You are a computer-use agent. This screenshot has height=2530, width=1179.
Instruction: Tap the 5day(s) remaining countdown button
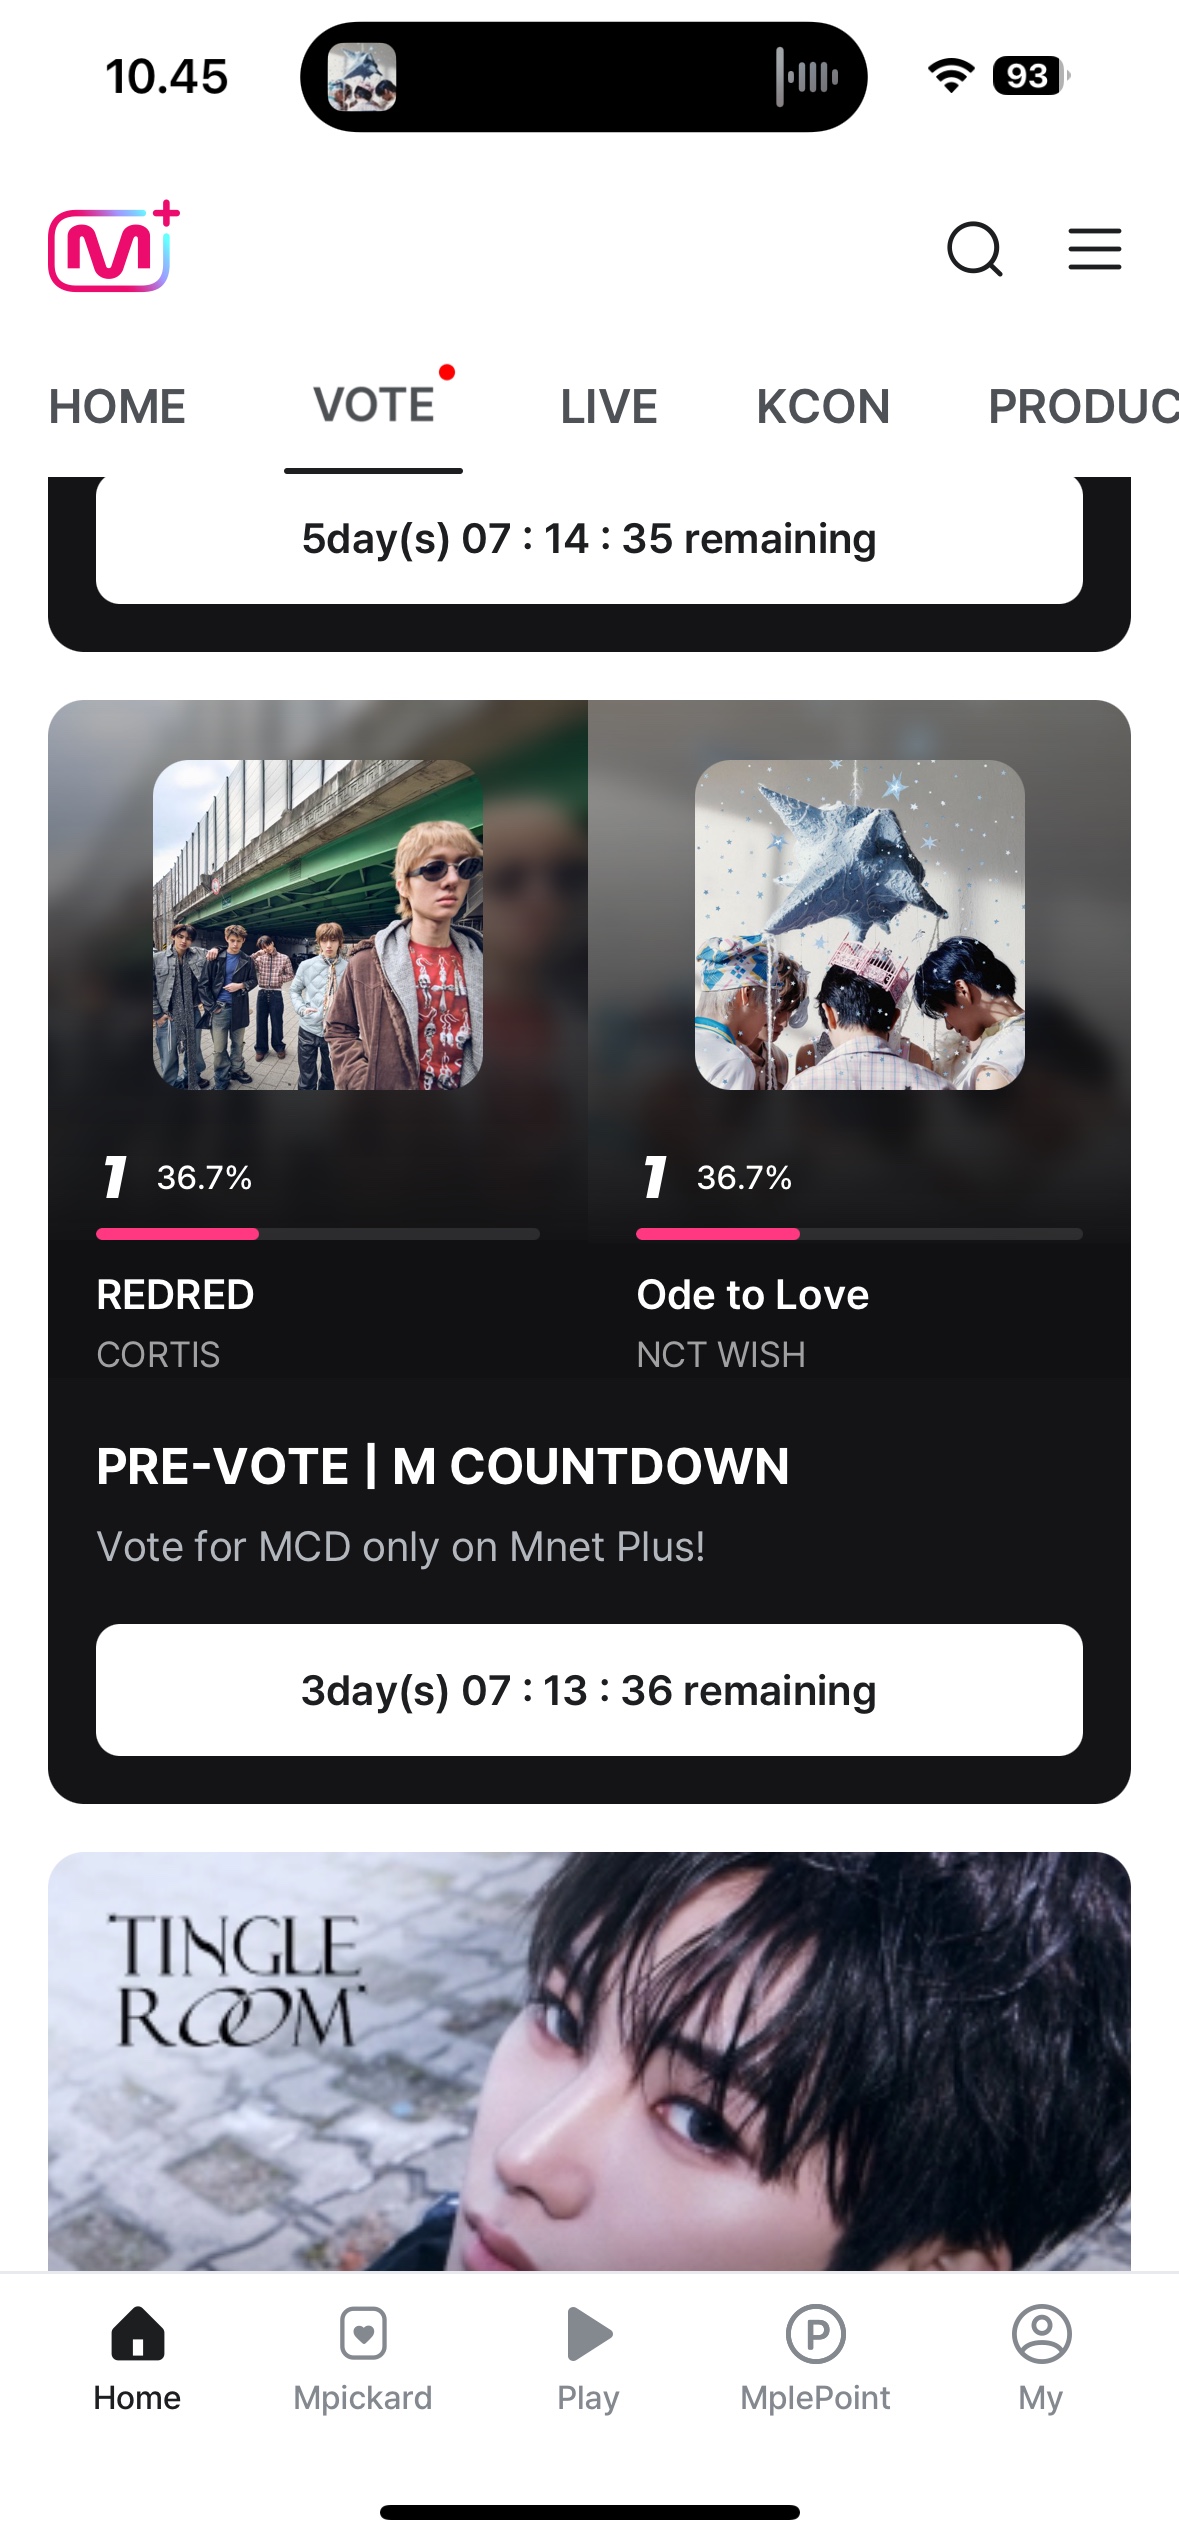pos(589,540)
